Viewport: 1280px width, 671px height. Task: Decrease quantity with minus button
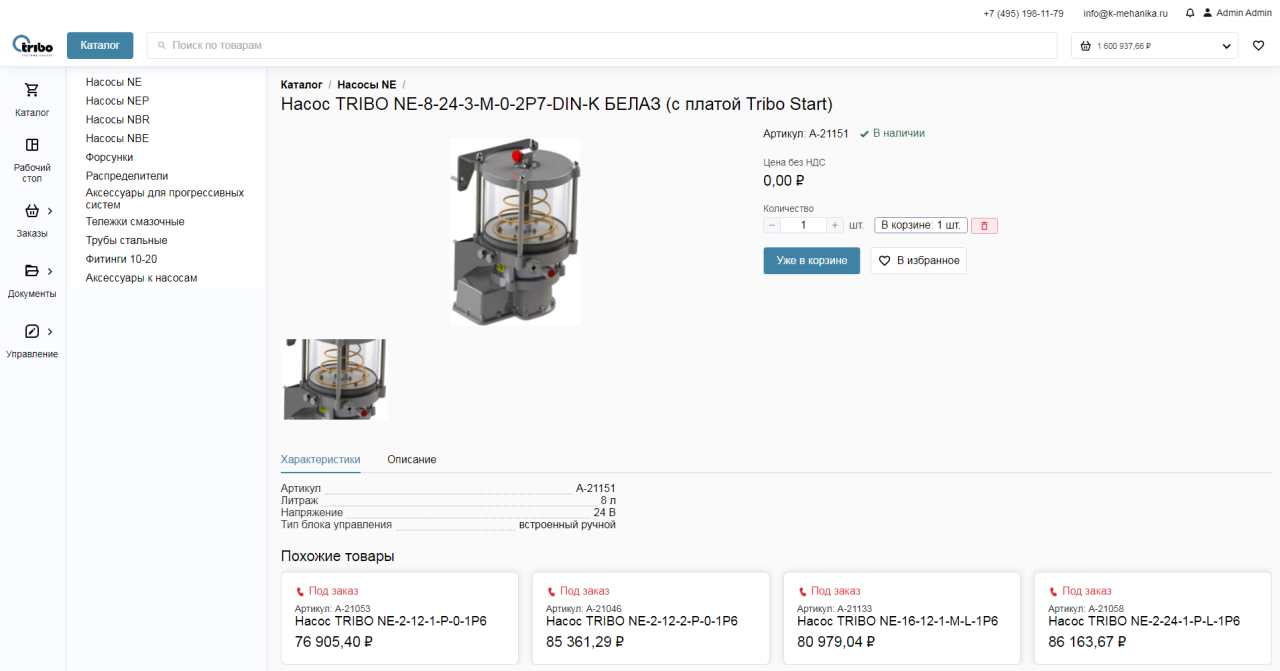pos(772,226)
